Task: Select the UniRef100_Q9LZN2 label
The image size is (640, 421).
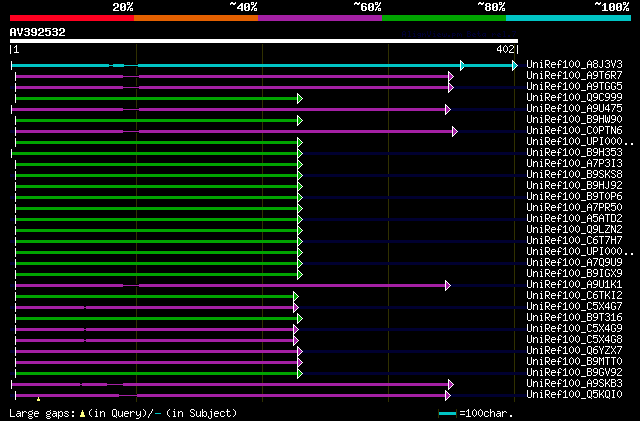Action: (574, 230)
